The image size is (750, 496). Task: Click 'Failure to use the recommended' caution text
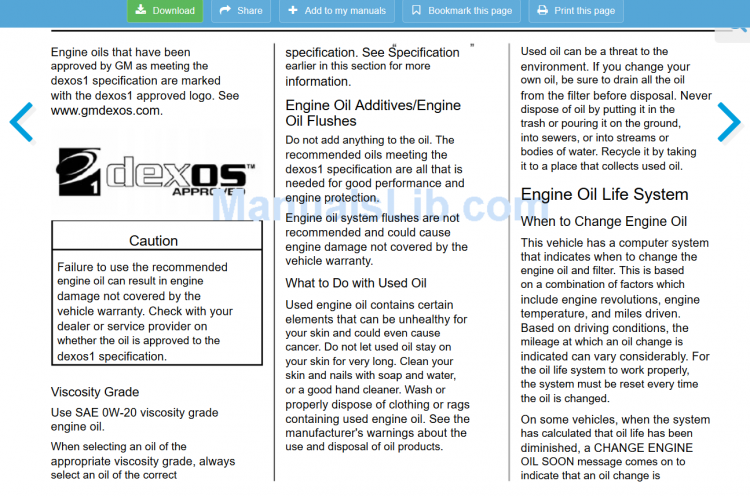[145, 311]
